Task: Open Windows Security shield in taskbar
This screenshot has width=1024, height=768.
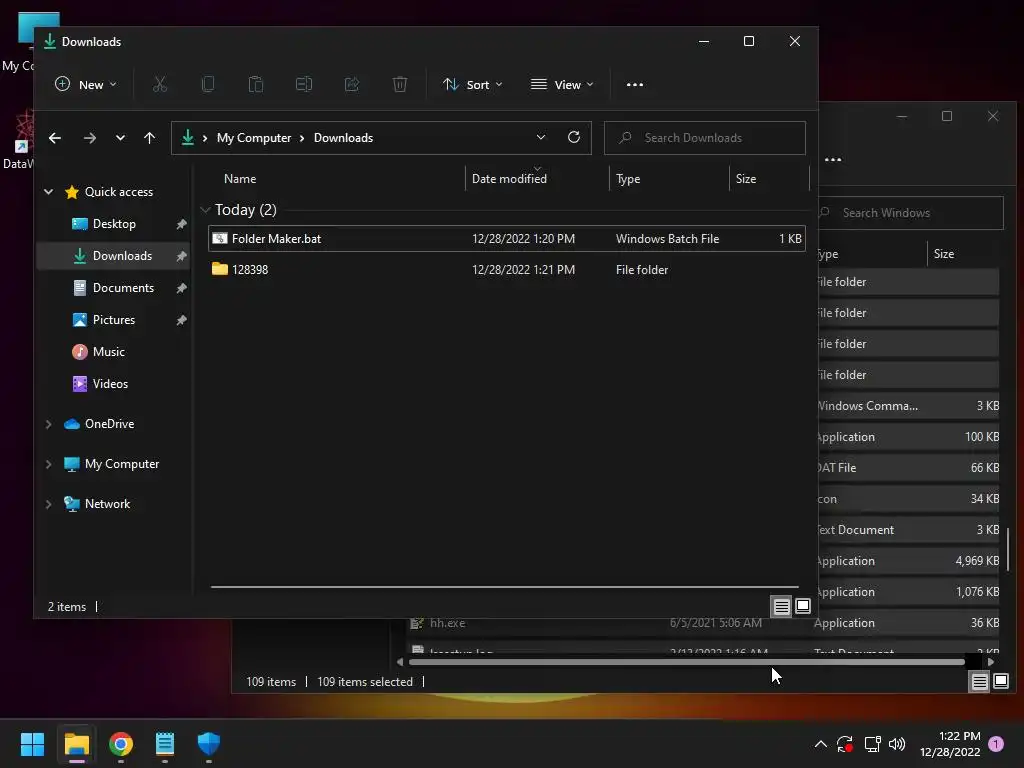Action: [x=209, y=744]
